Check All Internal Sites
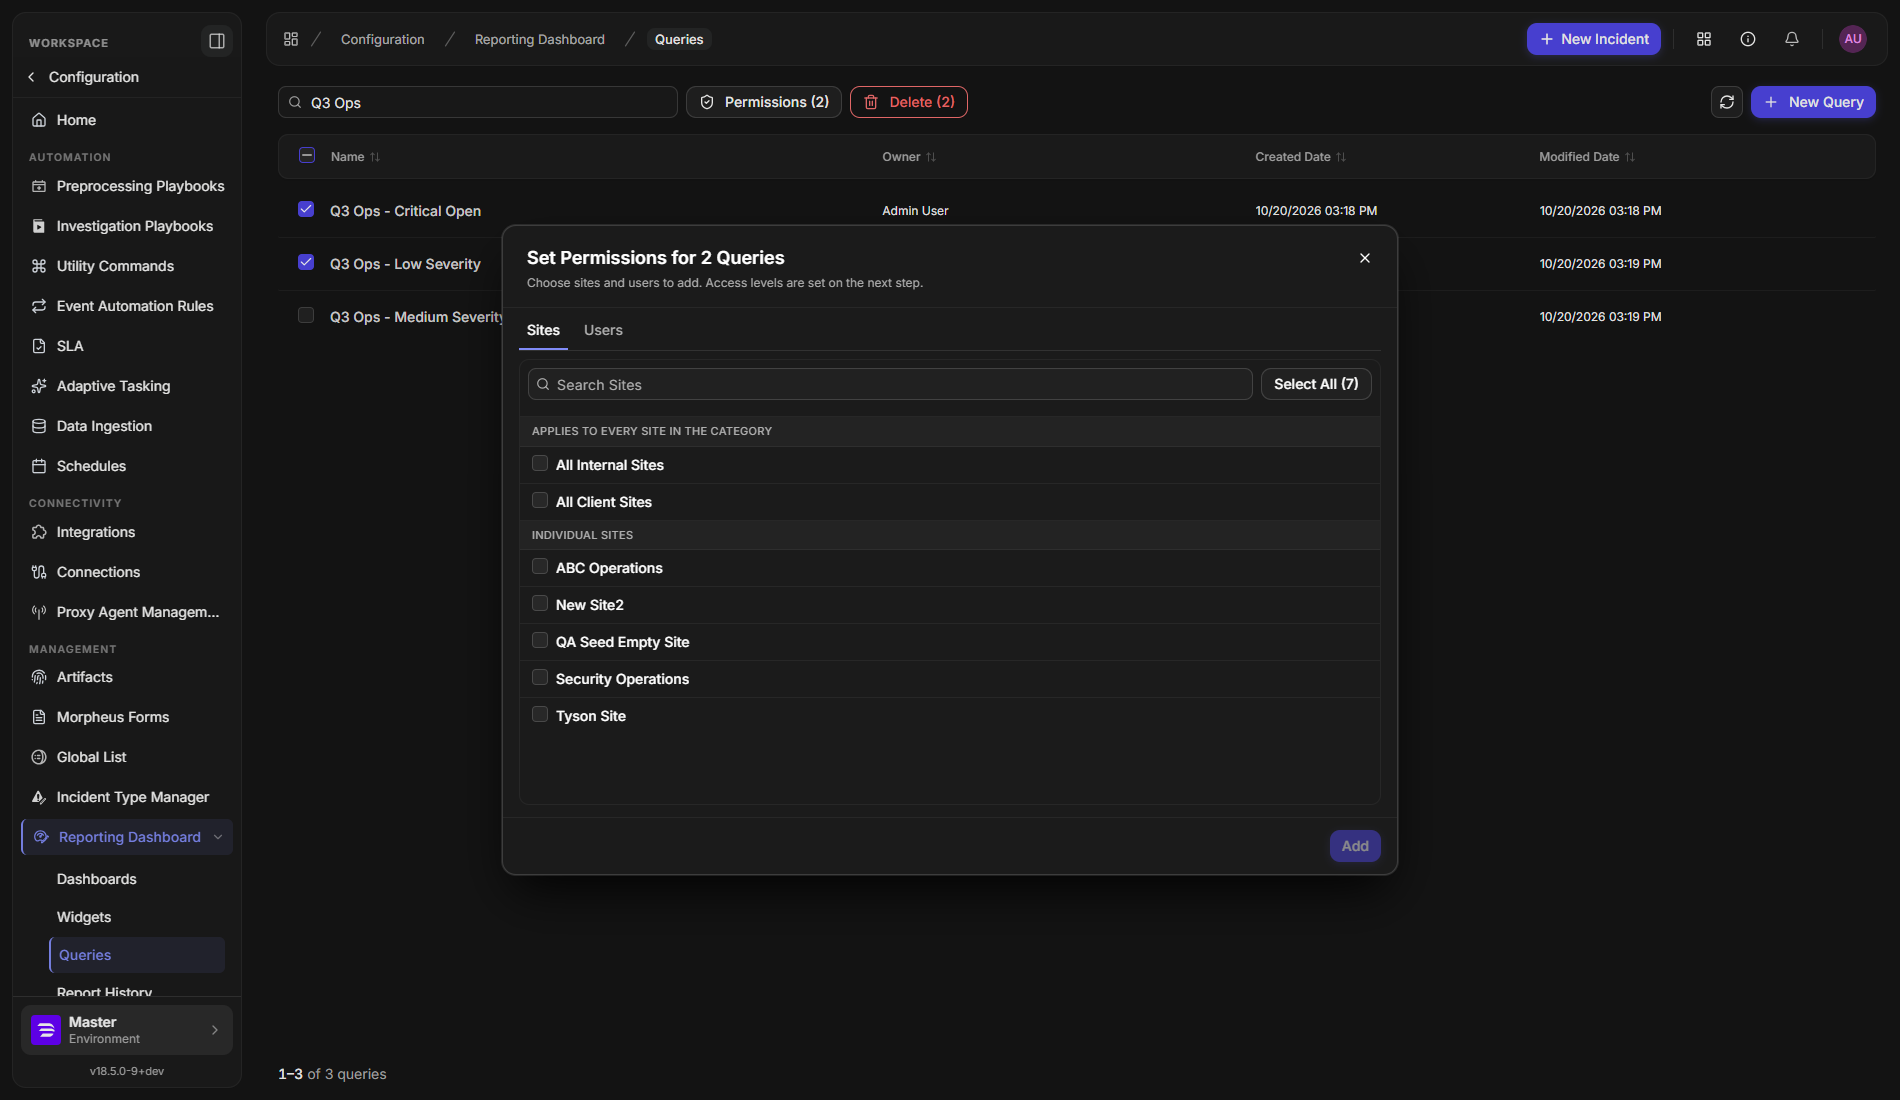1900x1100 pixels. pos(540,464)
